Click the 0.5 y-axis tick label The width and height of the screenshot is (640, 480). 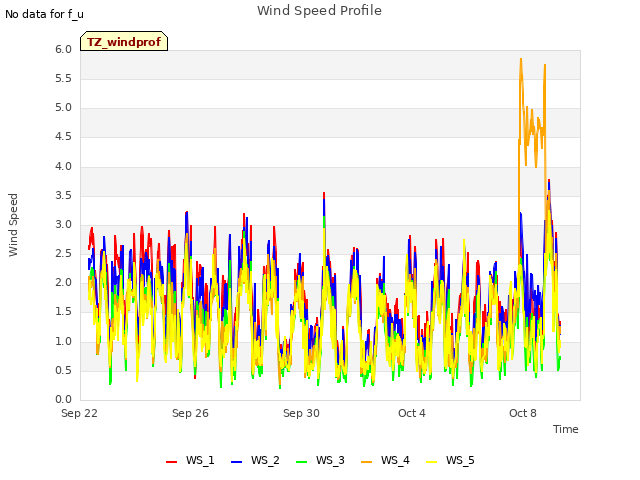pyautogui.click(x=63, y=371)
